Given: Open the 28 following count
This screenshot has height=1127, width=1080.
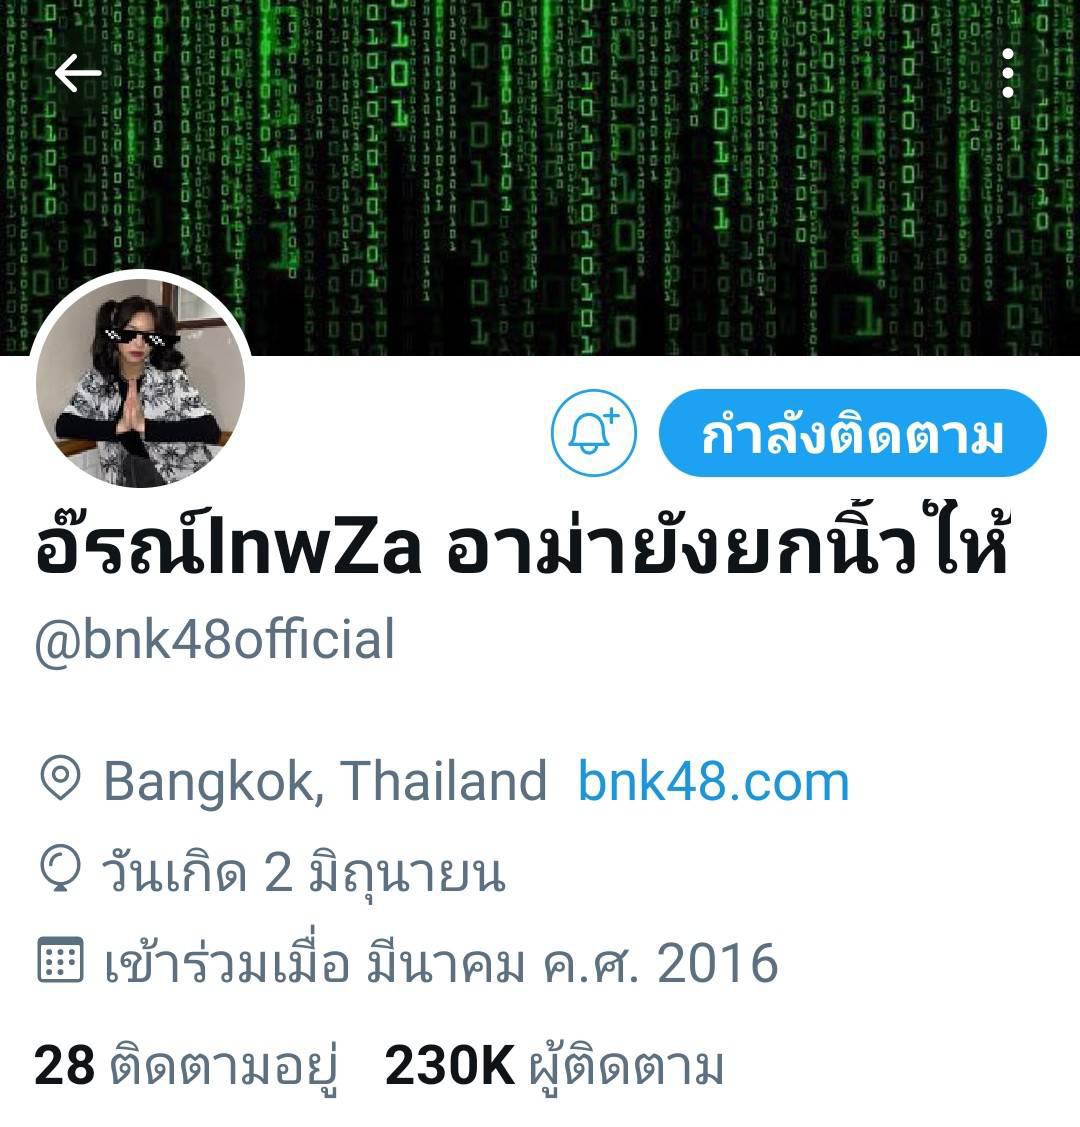Looking at the screenshot, I should tap(64, 1065).
